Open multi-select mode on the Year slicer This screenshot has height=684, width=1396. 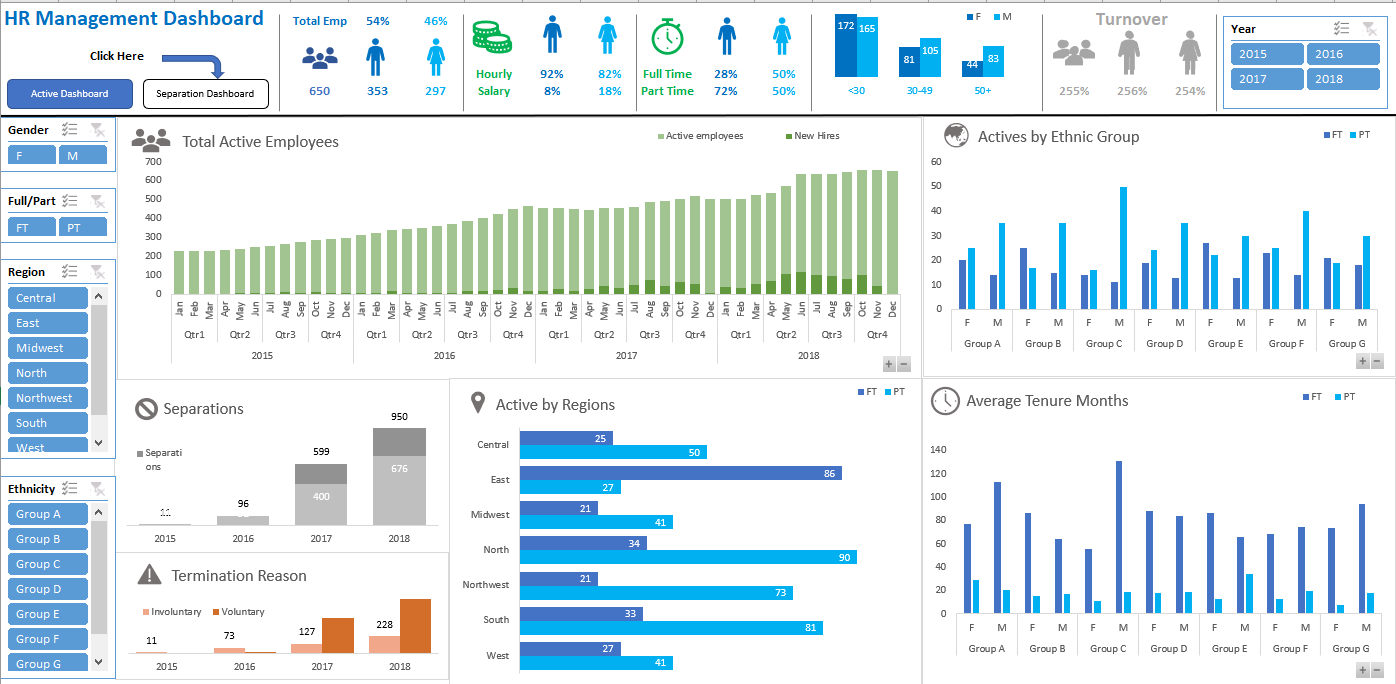1340,28
